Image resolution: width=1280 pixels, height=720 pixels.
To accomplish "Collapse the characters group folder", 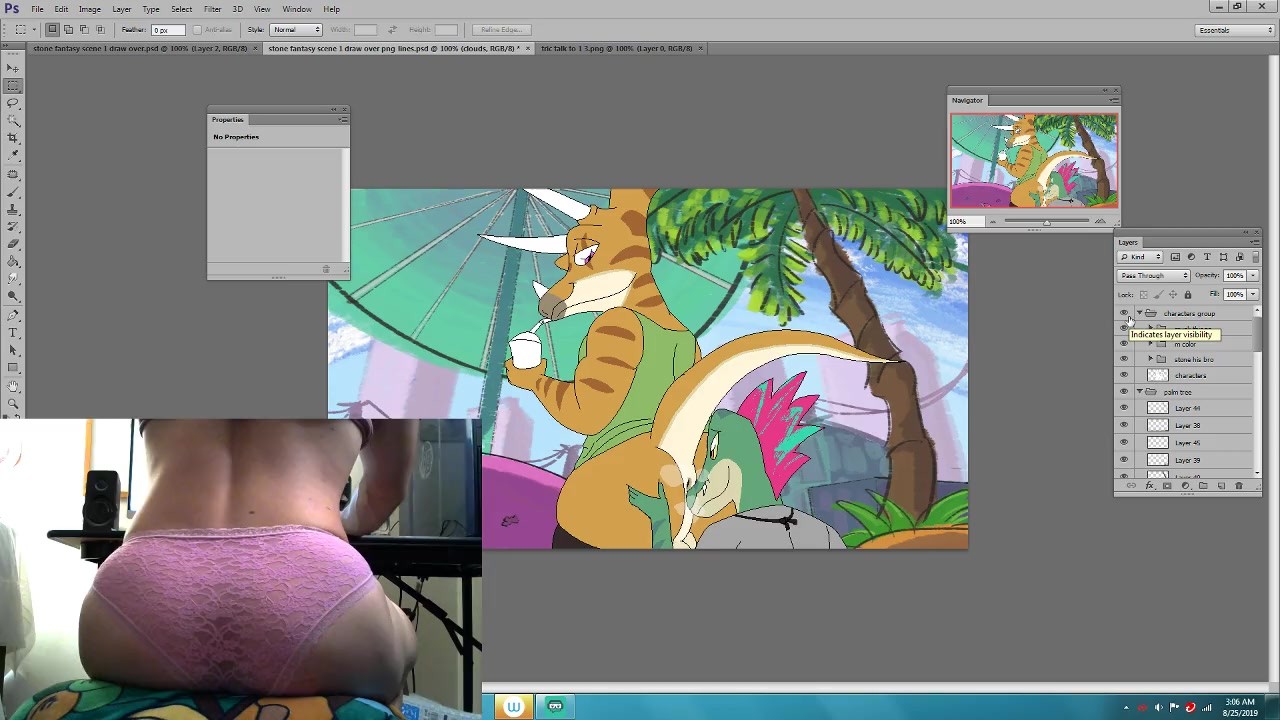I will point(1139,313).
